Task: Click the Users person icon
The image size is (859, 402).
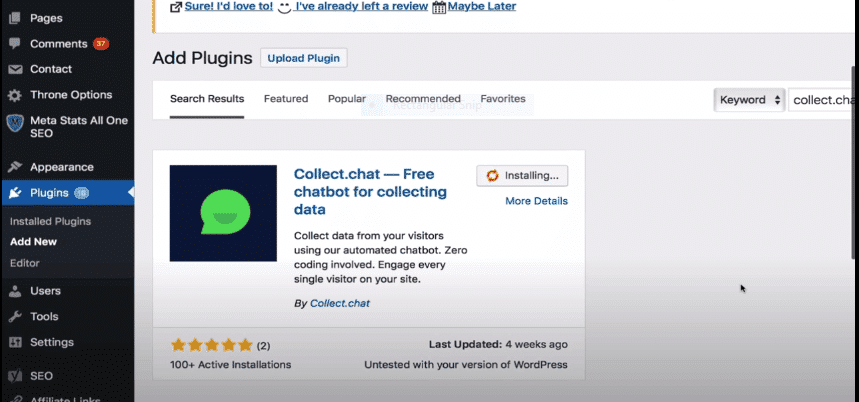Action: [15, 291]
